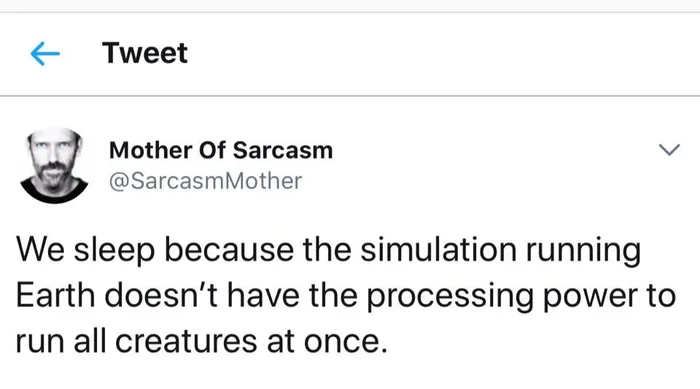Open the @SarcasmMother handle link
Image resolution: width=700 pixels, height=389 pixels.
coord(205,181)
